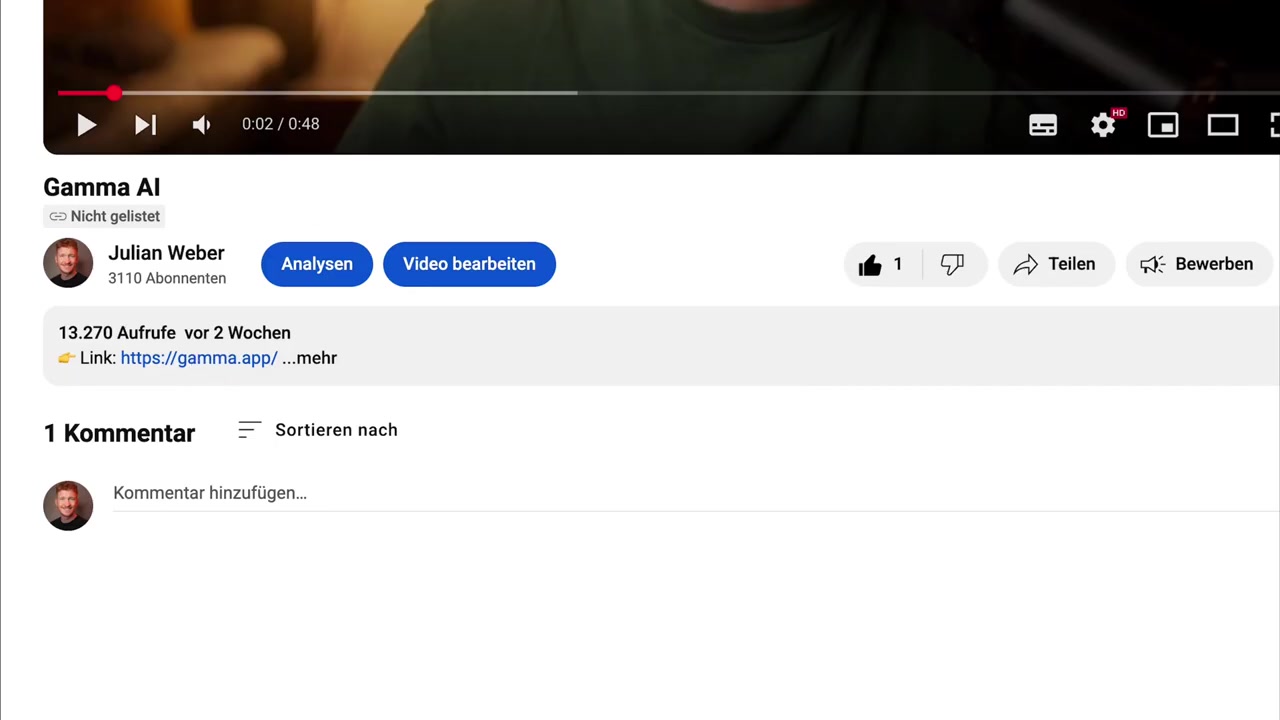The width and height of the screenshot is (1280, 720).
Task: Toggle subtitles on the player
Action: point(1043,125)
